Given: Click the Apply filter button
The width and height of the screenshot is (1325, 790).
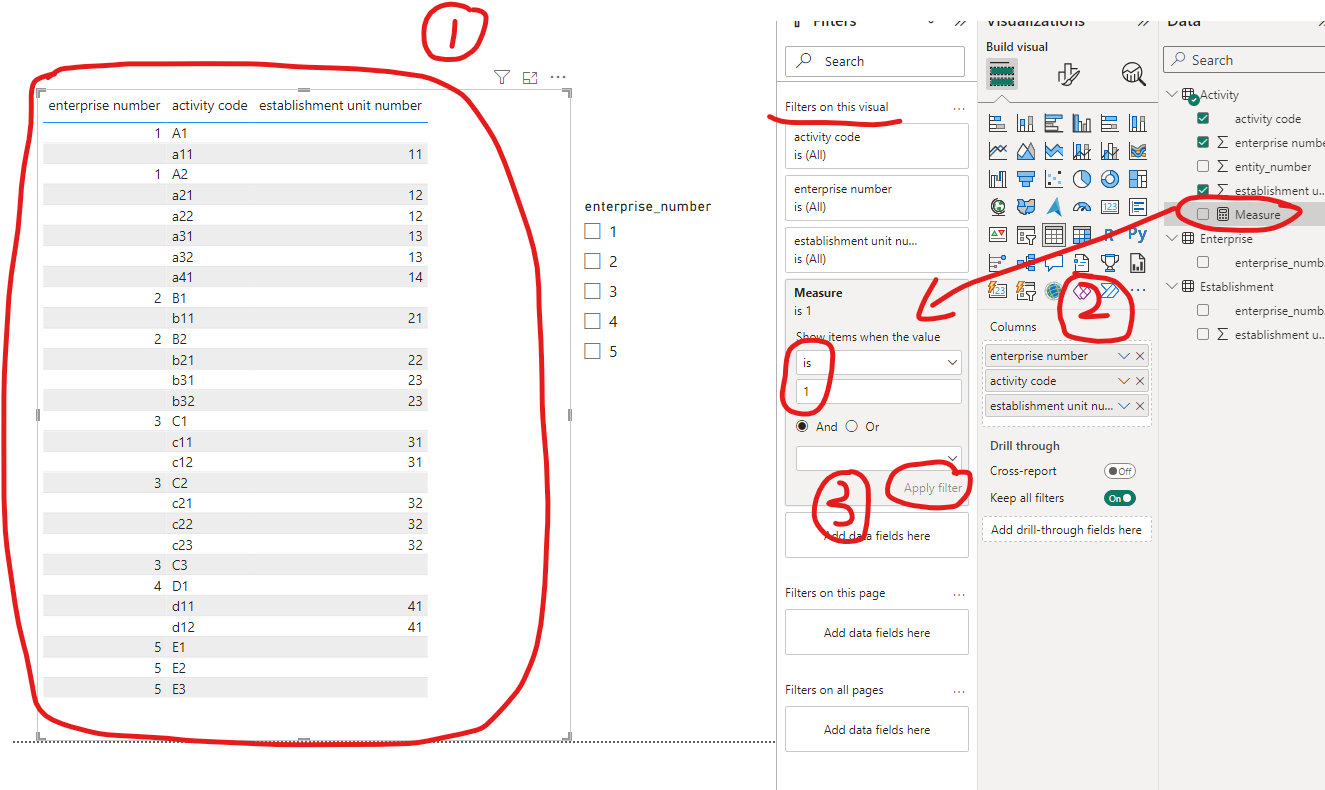Looking at the screenshot, I should (932, 488).
